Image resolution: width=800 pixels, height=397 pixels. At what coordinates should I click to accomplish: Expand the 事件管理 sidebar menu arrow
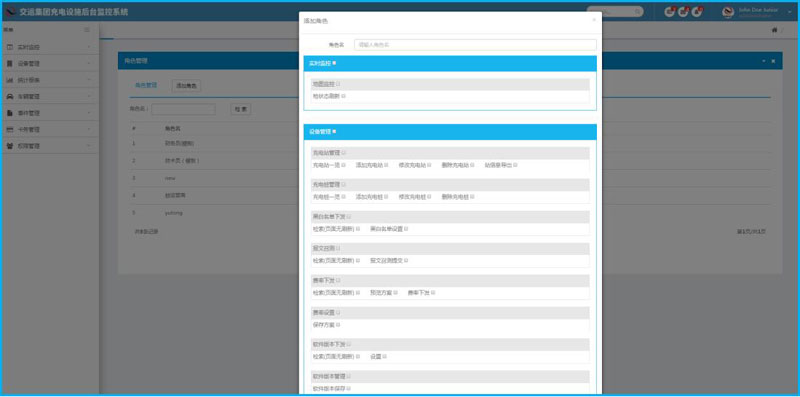[x=89, y=113]
